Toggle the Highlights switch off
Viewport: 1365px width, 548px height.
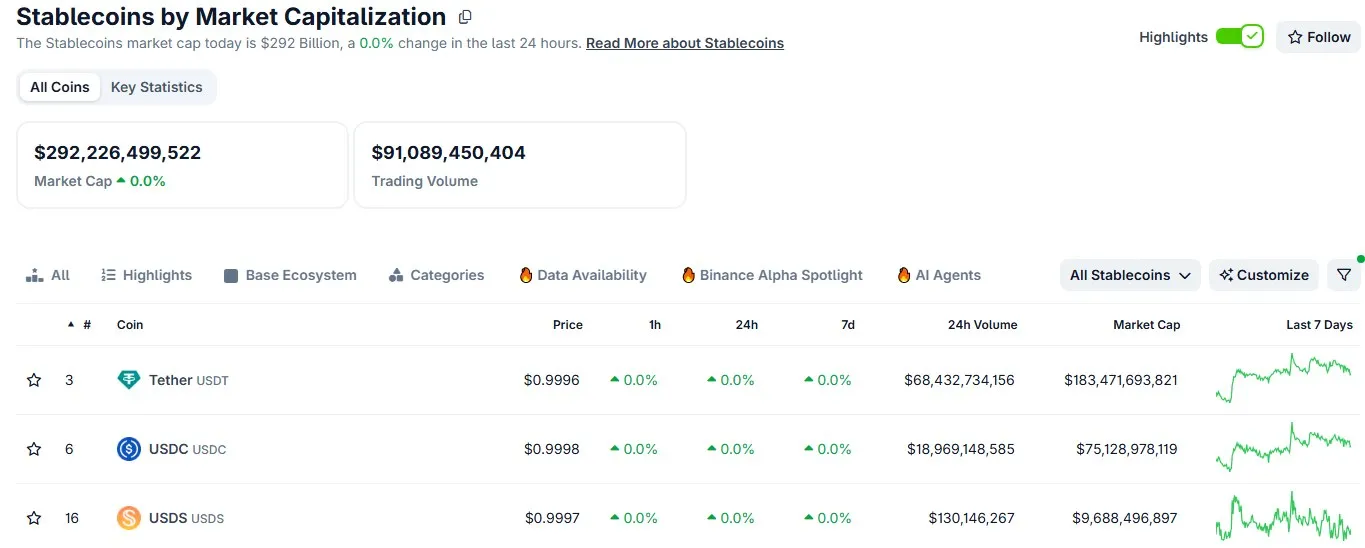[x=1240, y=37]
